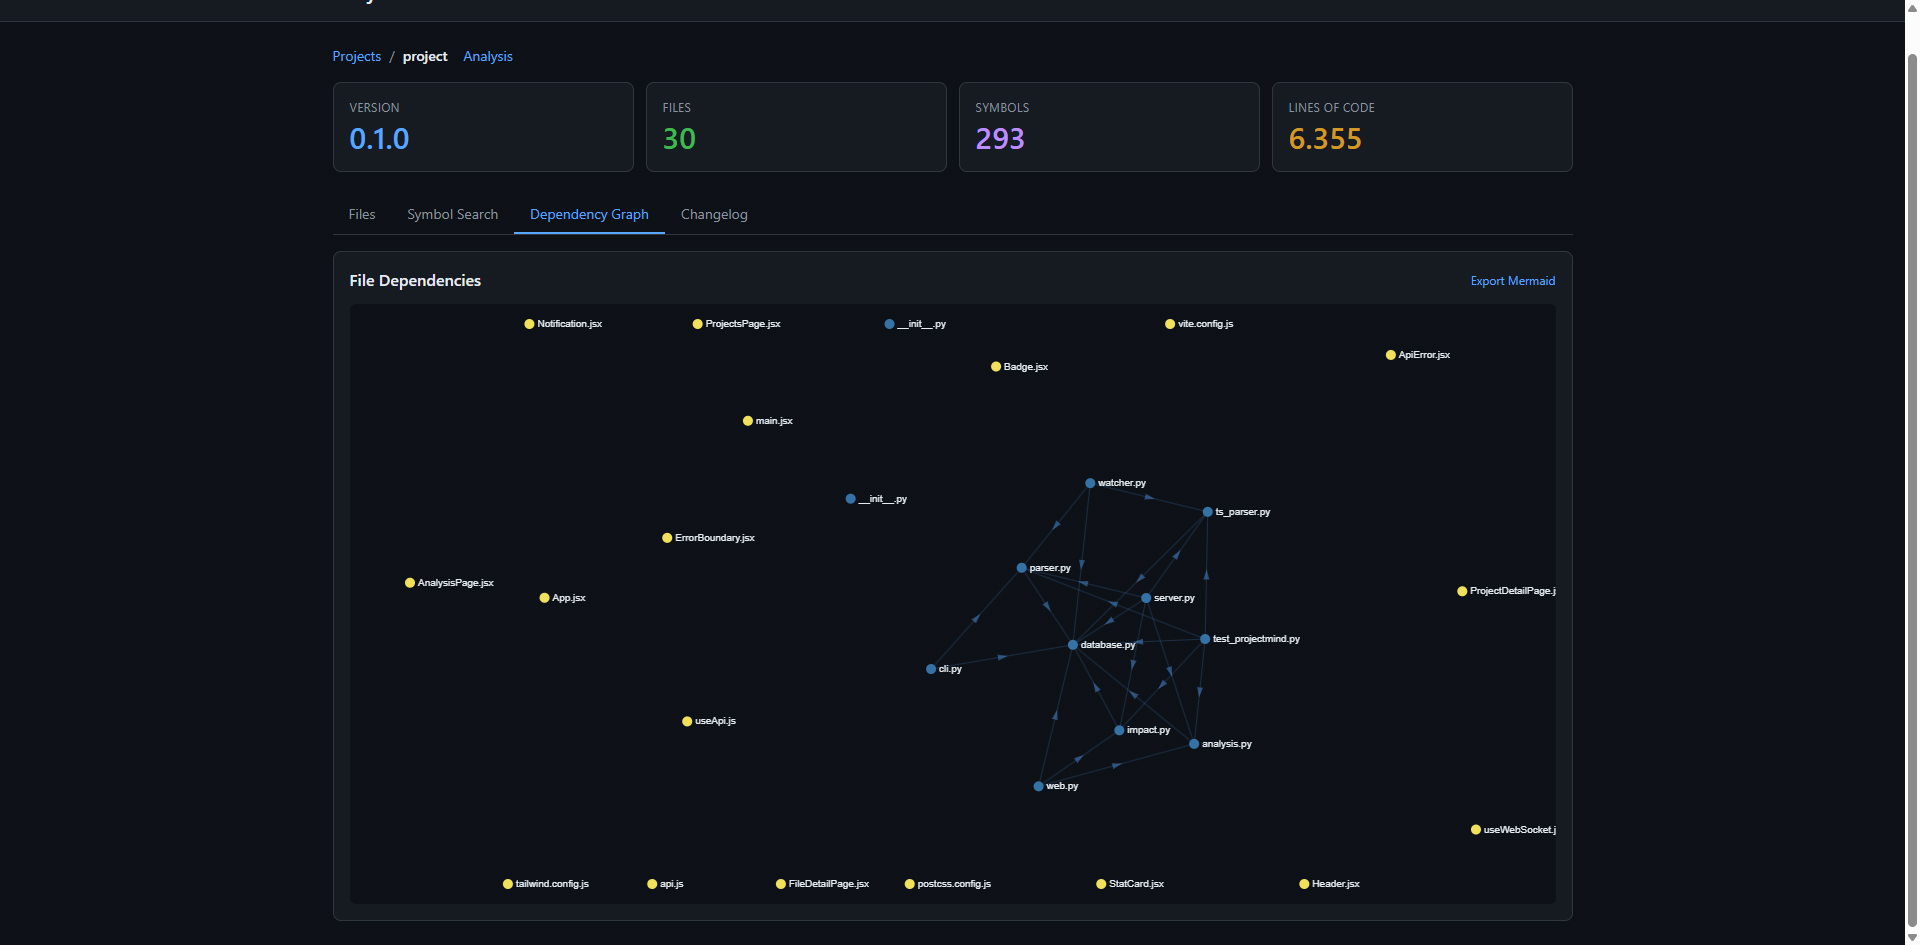Open the Files tab
This screenshot has height=945, width=1920.
pyautogui.click(x=362, y=215)
